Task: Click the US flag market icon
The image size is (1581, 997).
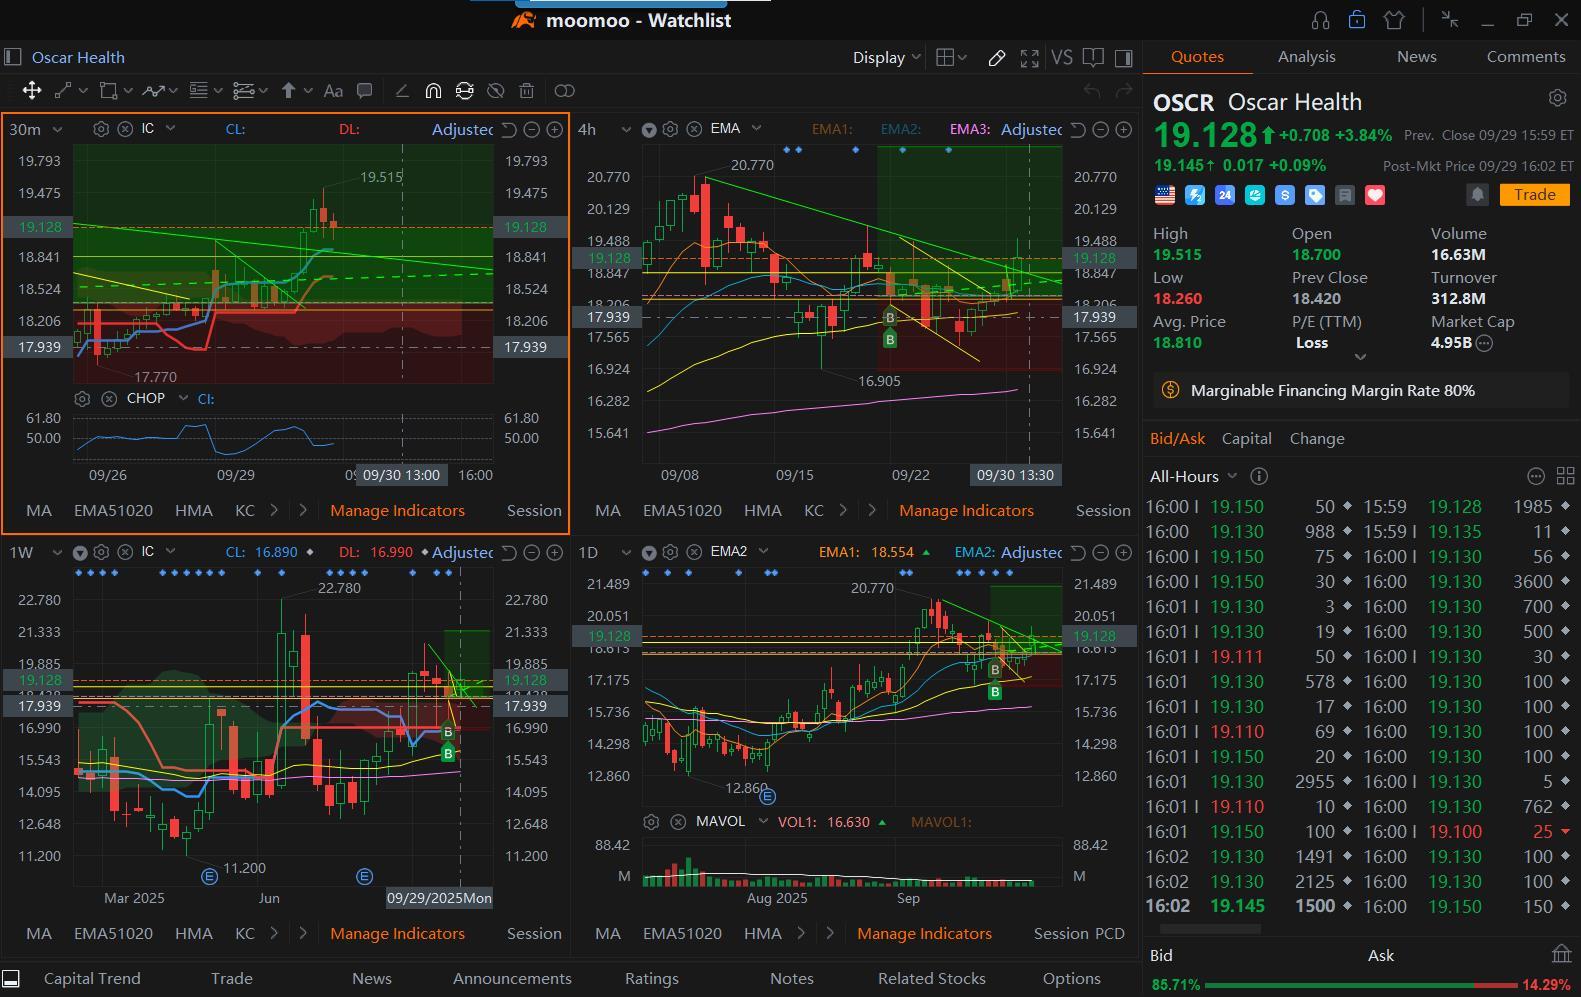Action: (1165, 196)
